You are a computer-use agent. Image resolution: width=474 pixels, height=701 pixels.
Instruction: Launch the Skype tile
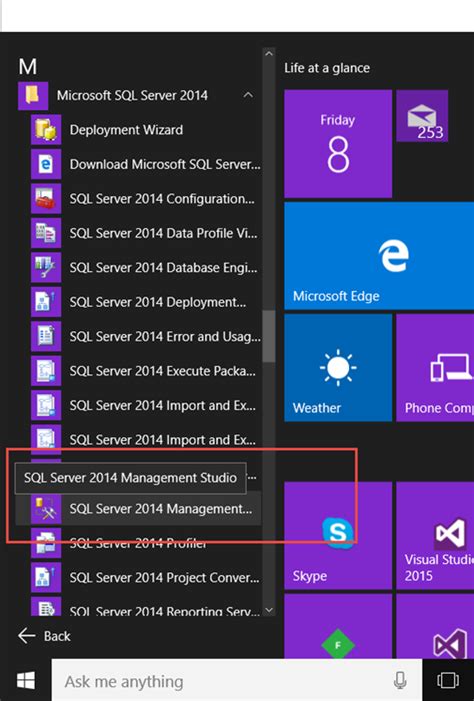[338, 536]
